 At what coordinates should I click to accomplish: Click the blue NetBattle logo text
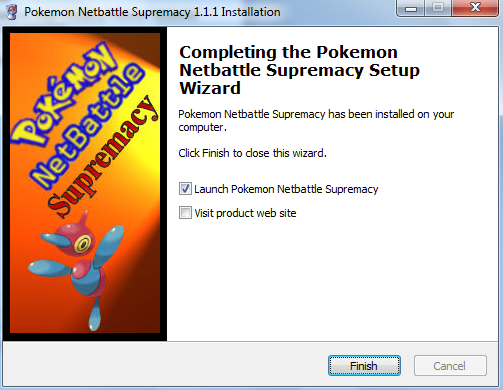coord(88,125)
